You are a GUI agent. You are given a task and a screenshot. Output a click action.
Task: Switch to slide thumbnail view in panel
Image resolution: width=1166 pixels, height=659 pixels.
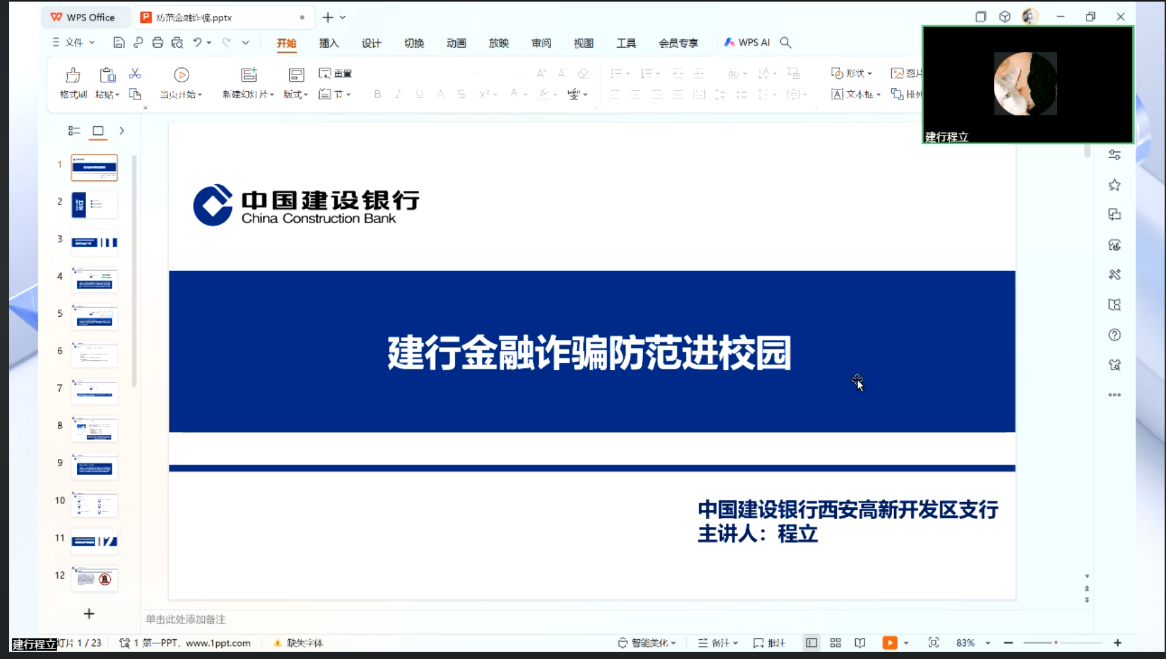click(x=97, y=131)
